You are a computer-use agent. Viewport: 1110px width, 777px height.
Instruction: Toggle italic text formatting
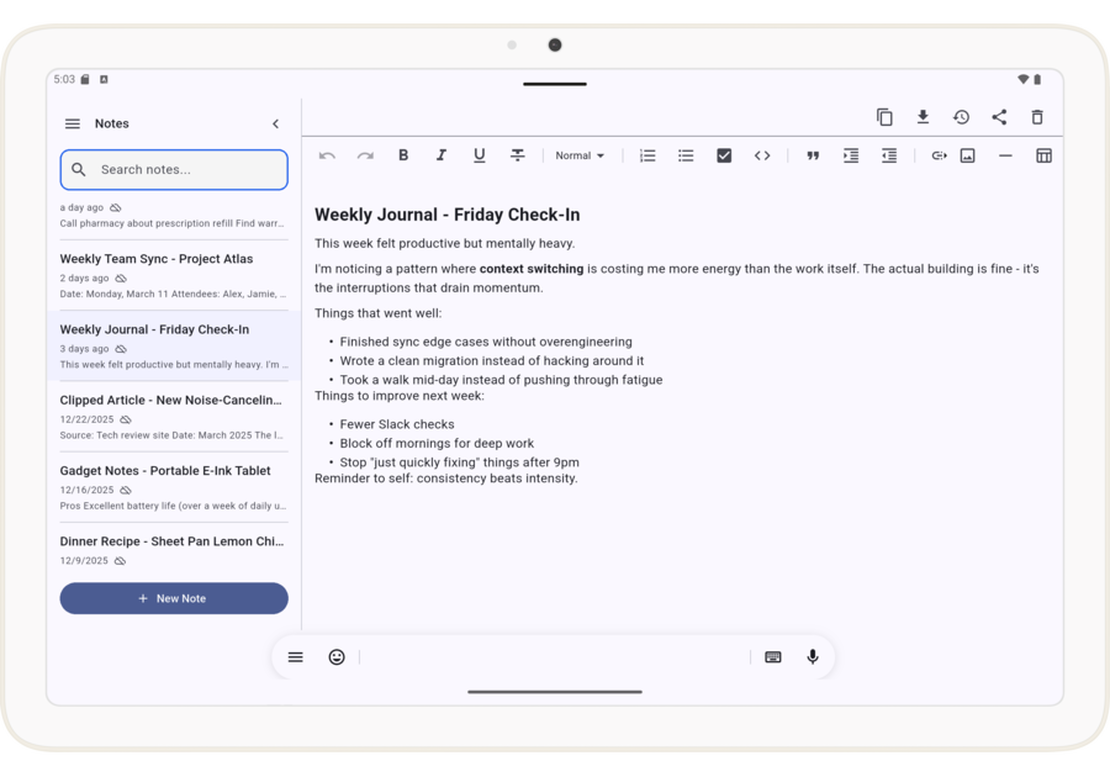pos(441,155)
